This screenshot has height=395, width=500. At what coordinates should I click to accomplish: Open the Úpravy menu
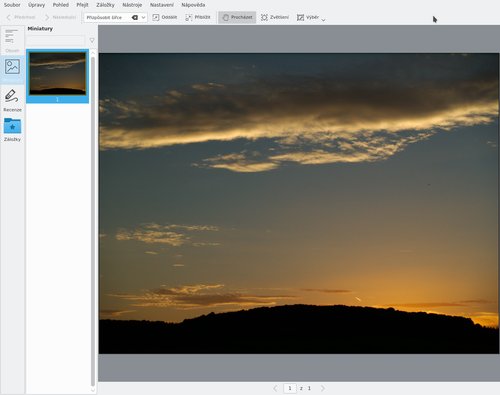[x=36, y=5]
